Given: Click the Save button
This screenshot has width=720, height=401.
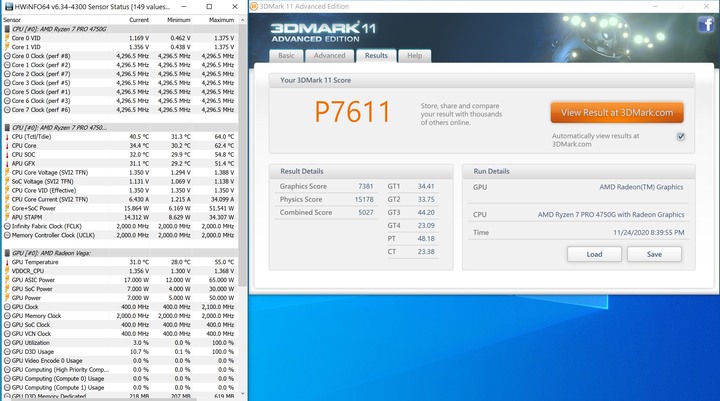Looking at the screenshot, I should point(654,254).
